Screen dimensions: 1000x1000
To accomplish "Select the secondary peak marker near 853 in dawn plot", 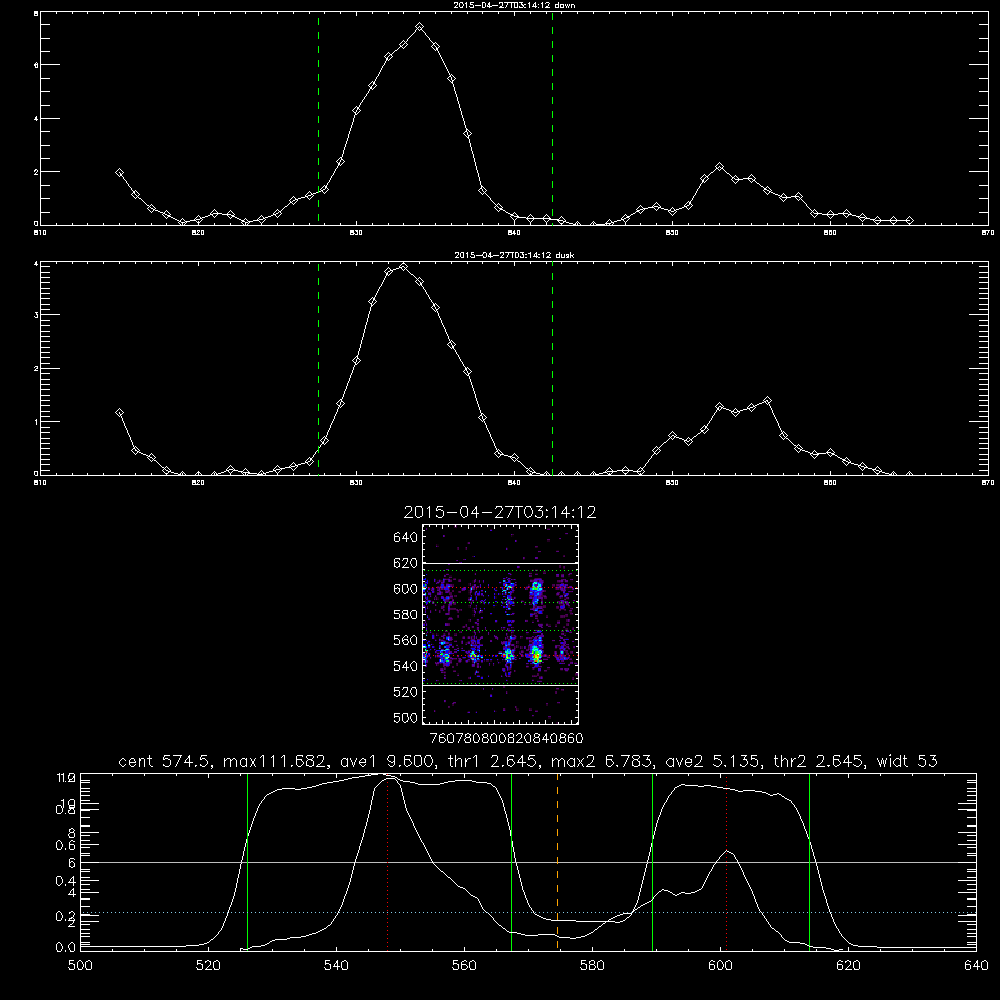I will click(719, 166).
